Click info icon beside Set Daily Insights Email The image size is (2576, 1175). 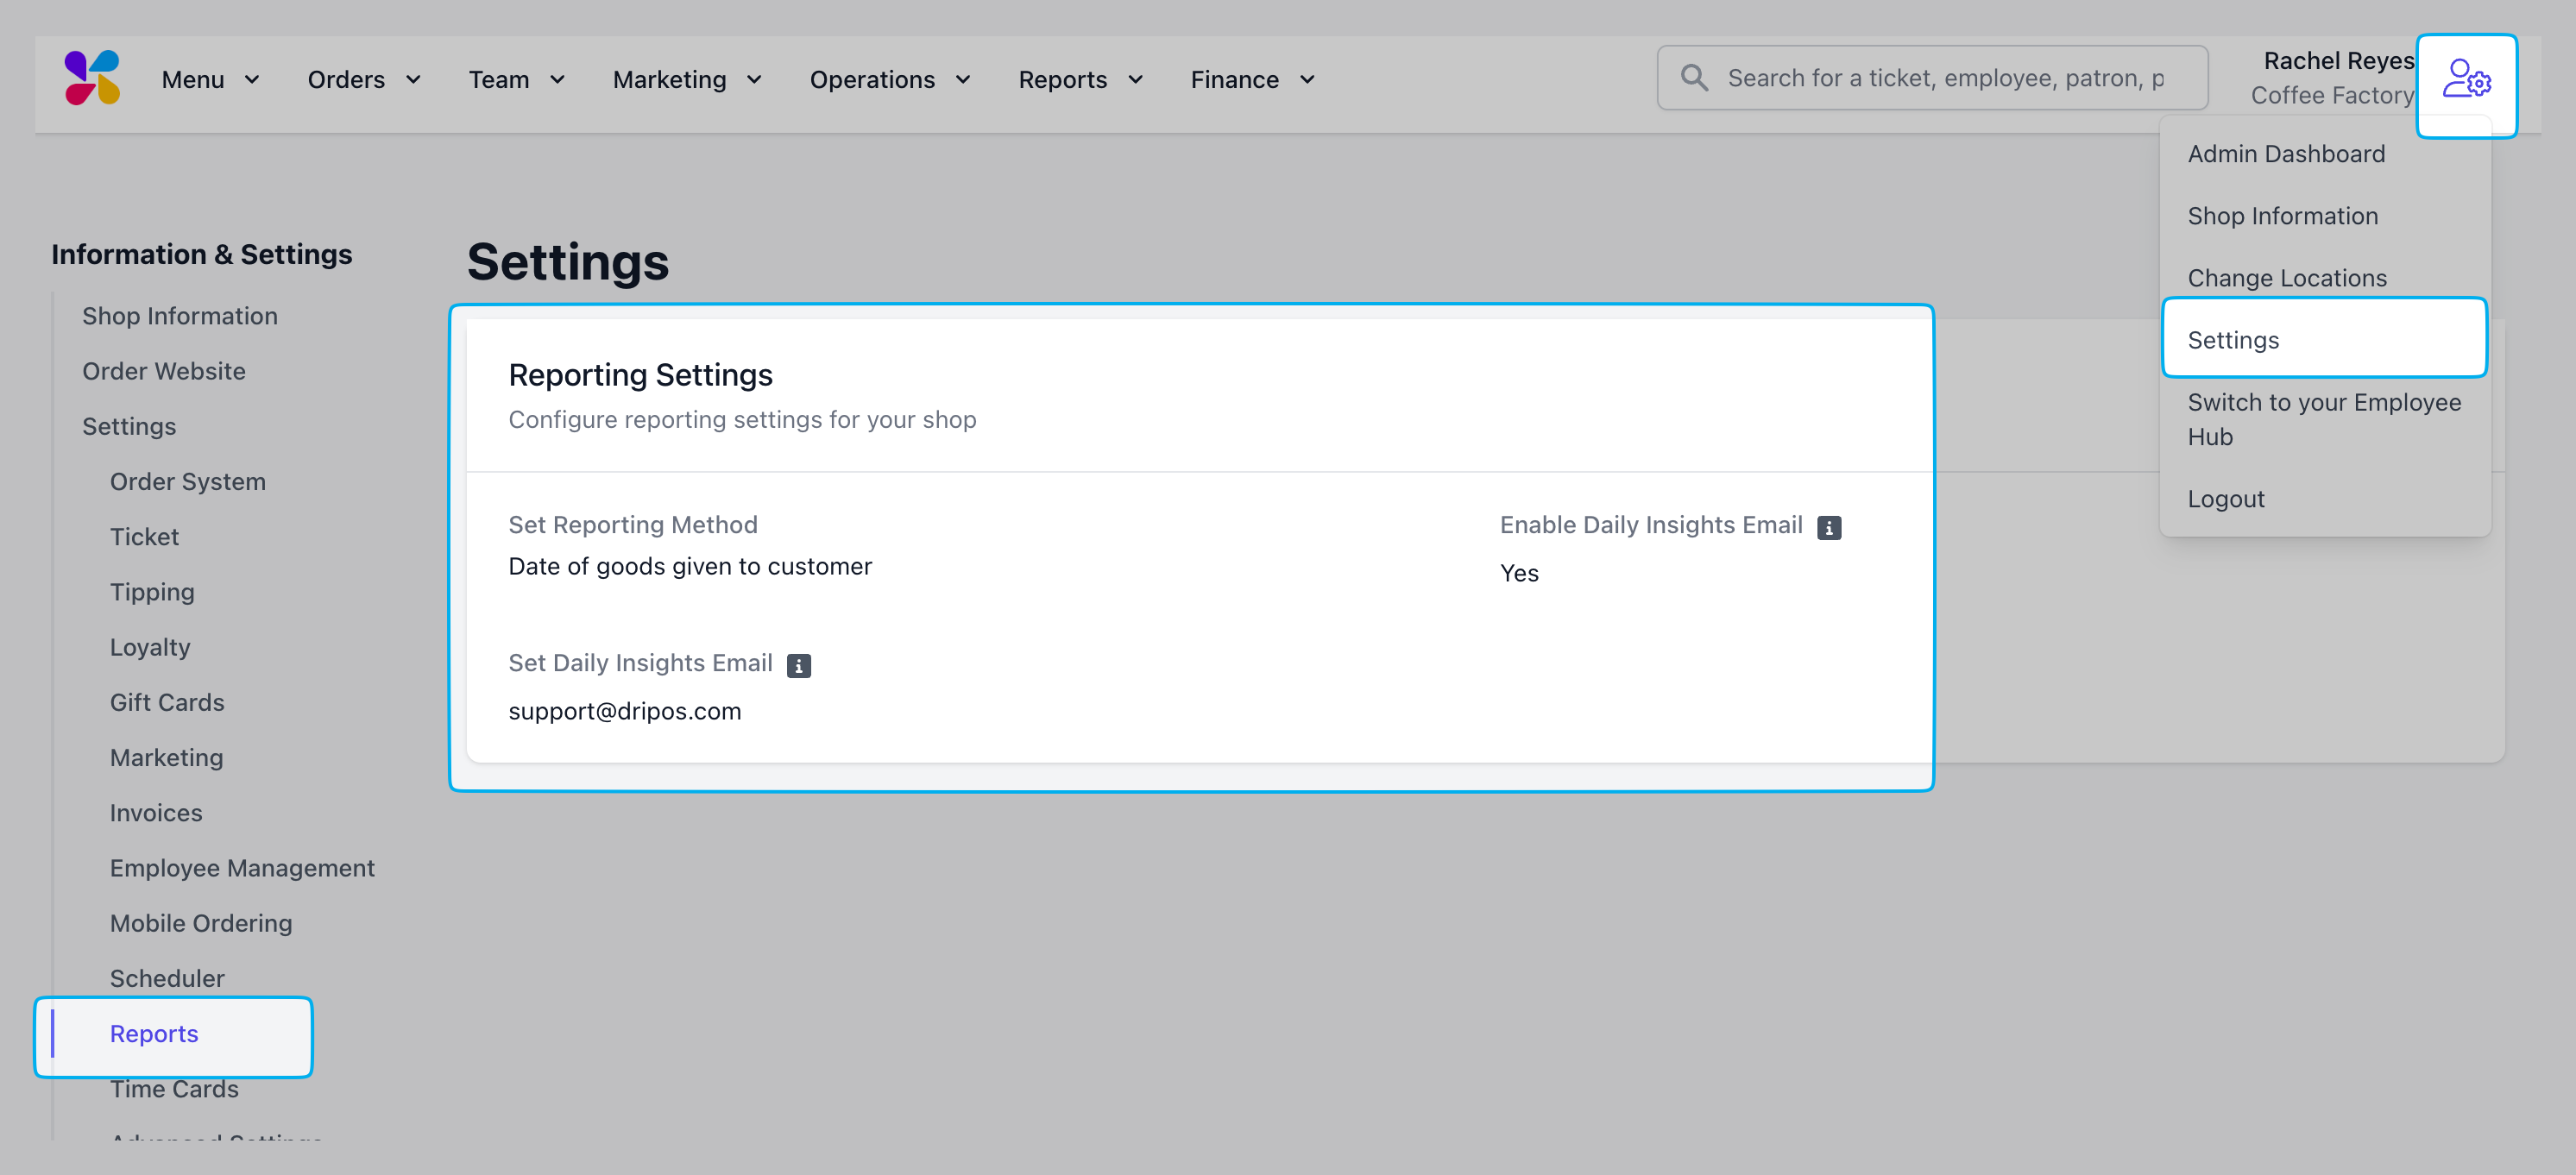click(x=798, y=666)
